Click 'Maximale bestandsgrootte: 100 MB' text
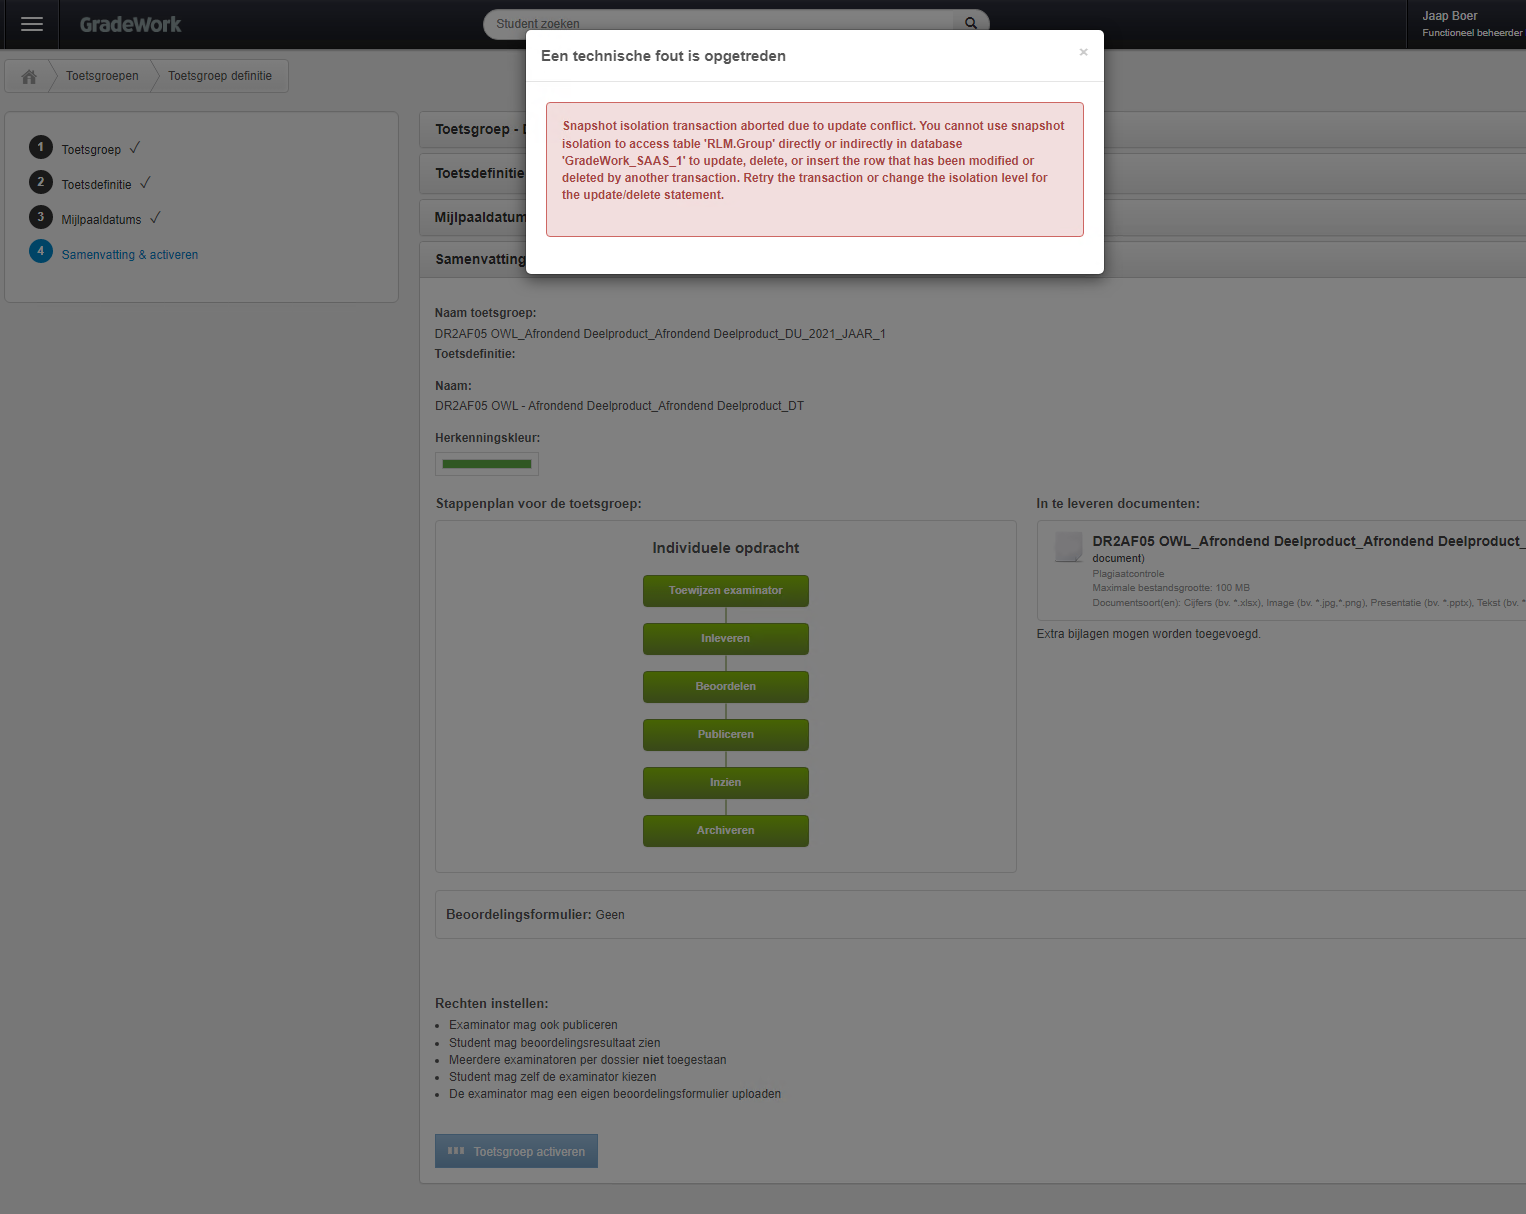This screenshot has height=1214, width=1526. [x=1171, y=588]
